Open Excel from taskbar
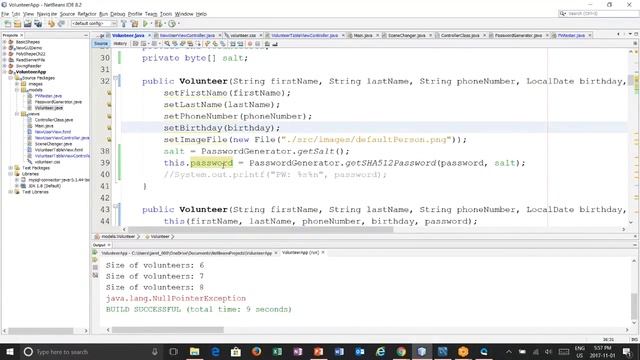This screenshot has height=360, width=640. coord(277,351)
